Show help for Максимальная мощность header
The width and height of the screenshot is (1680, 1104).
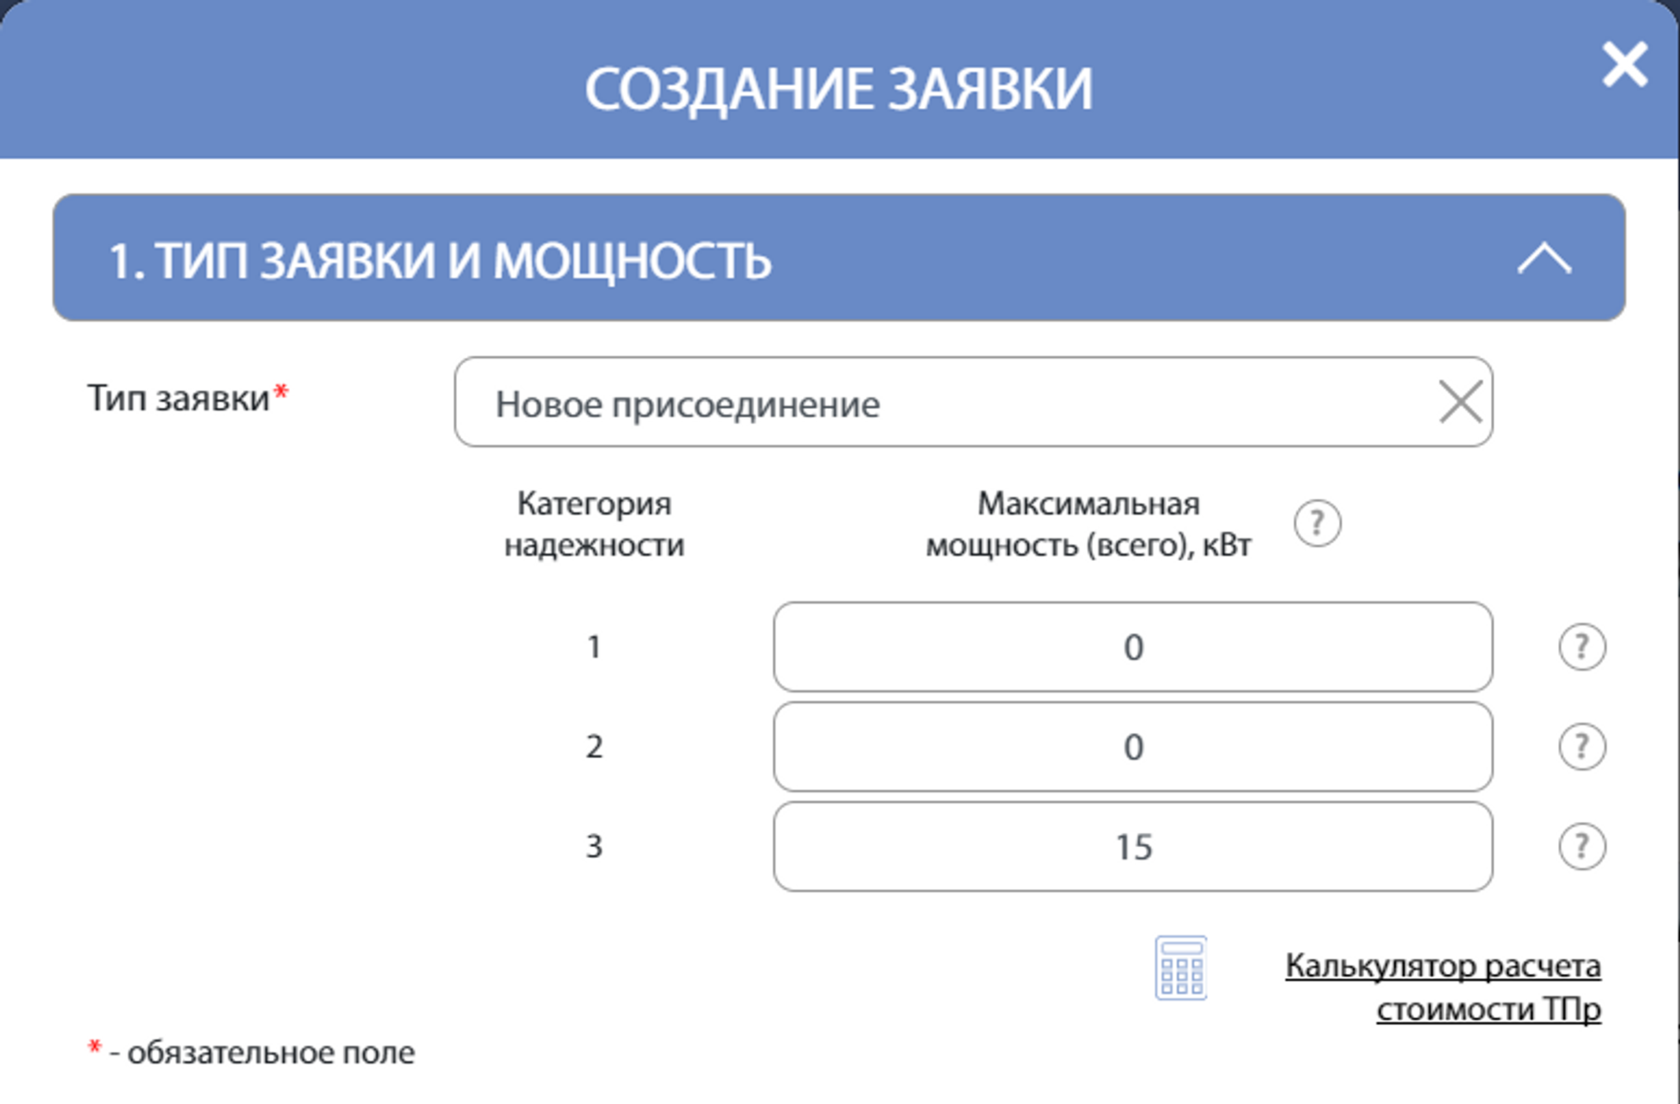click(1317, 523)
